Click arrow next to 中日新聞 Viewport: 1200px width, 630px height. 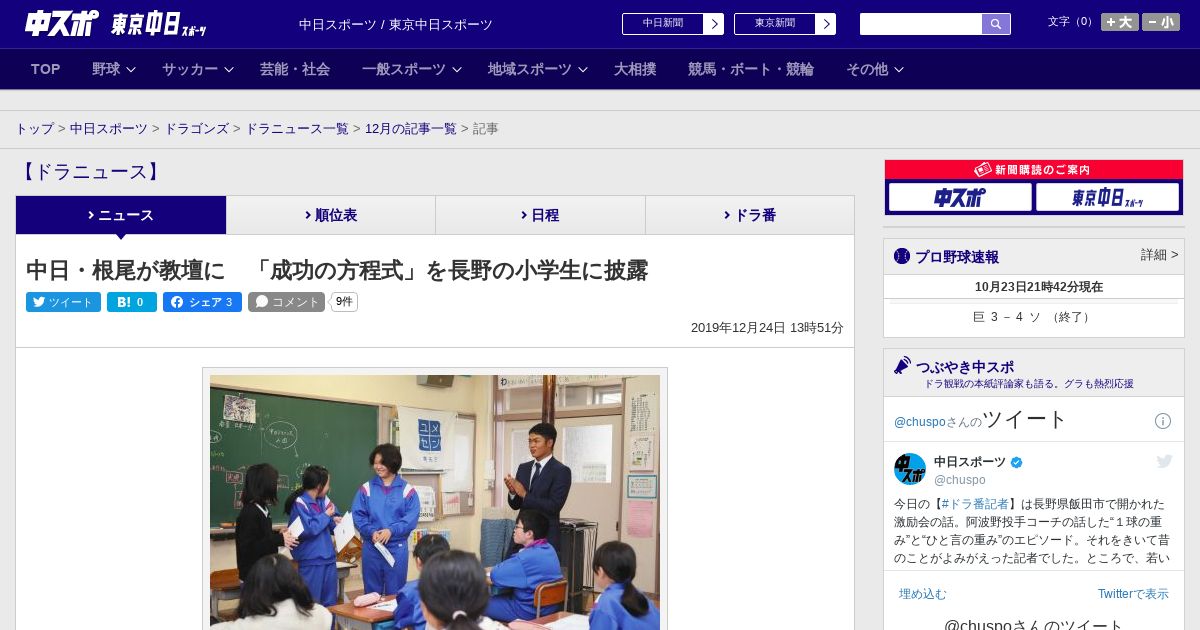714,24
